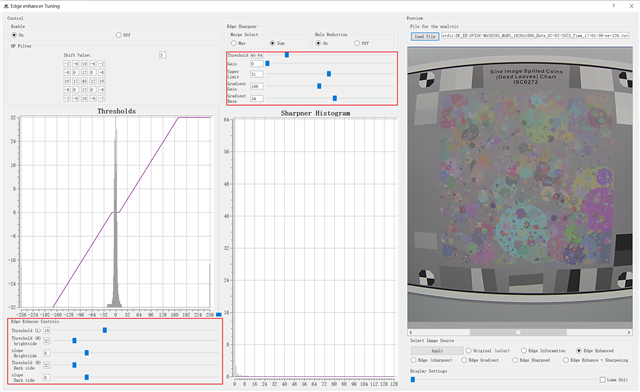Click the preview scrollbar right arrow
This screenshot has height=392, width=640.
tap(629, 332)
